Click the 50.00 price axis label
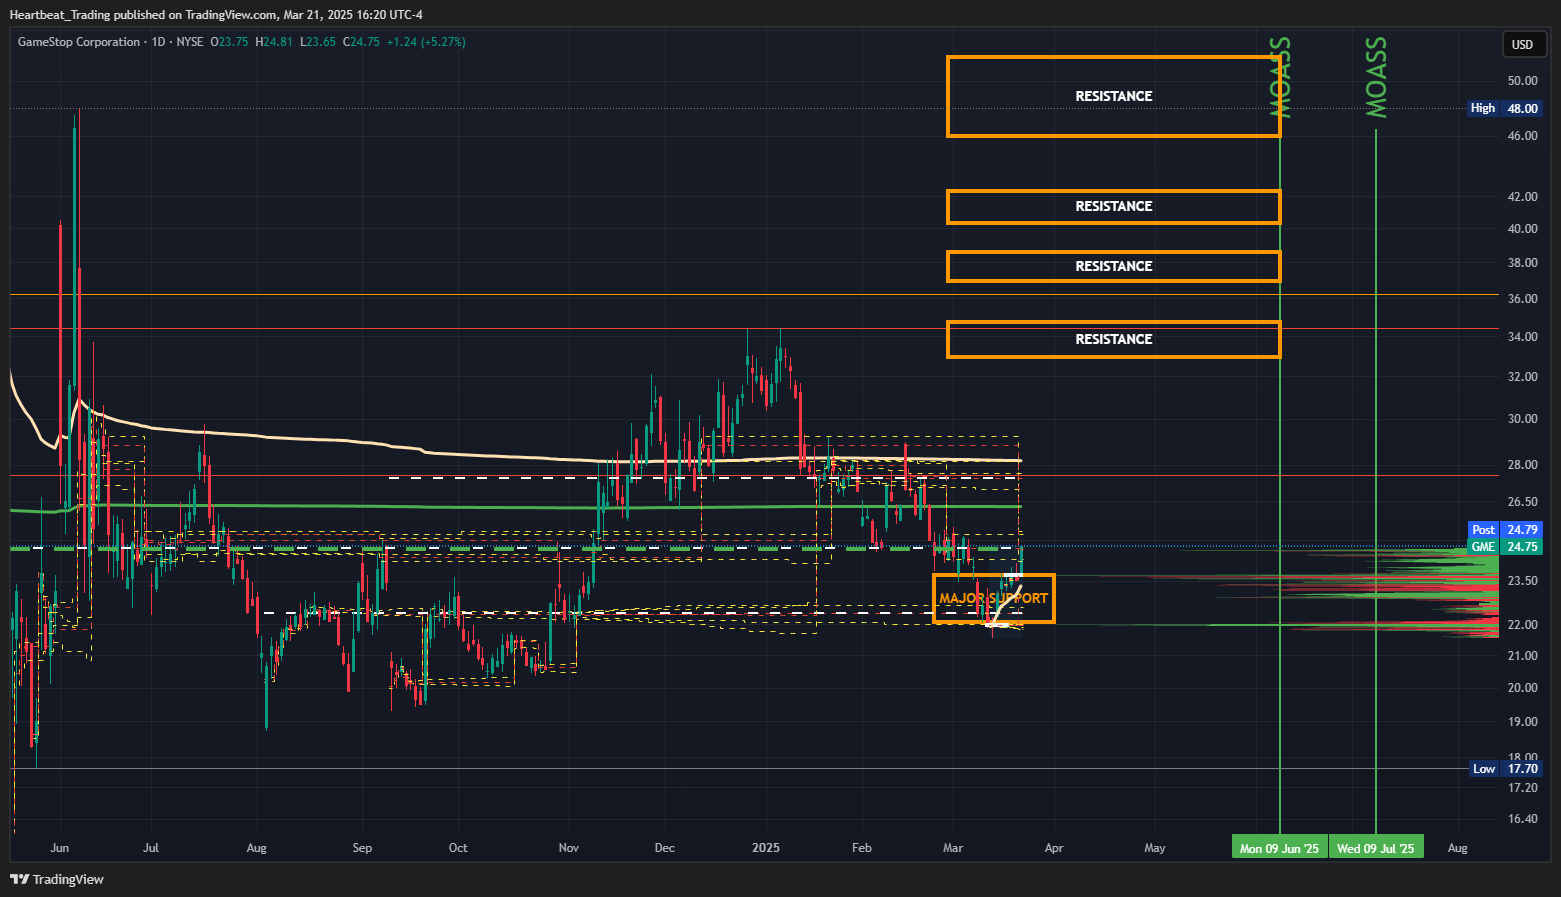This screenshot has height=897, width=1561. [1522, 81]
